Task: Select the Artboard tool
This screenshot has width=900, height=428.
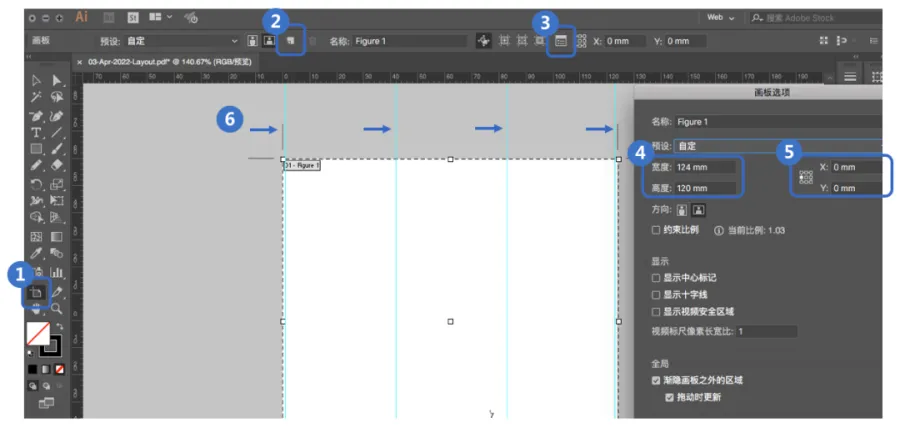Action: point(37,292)
